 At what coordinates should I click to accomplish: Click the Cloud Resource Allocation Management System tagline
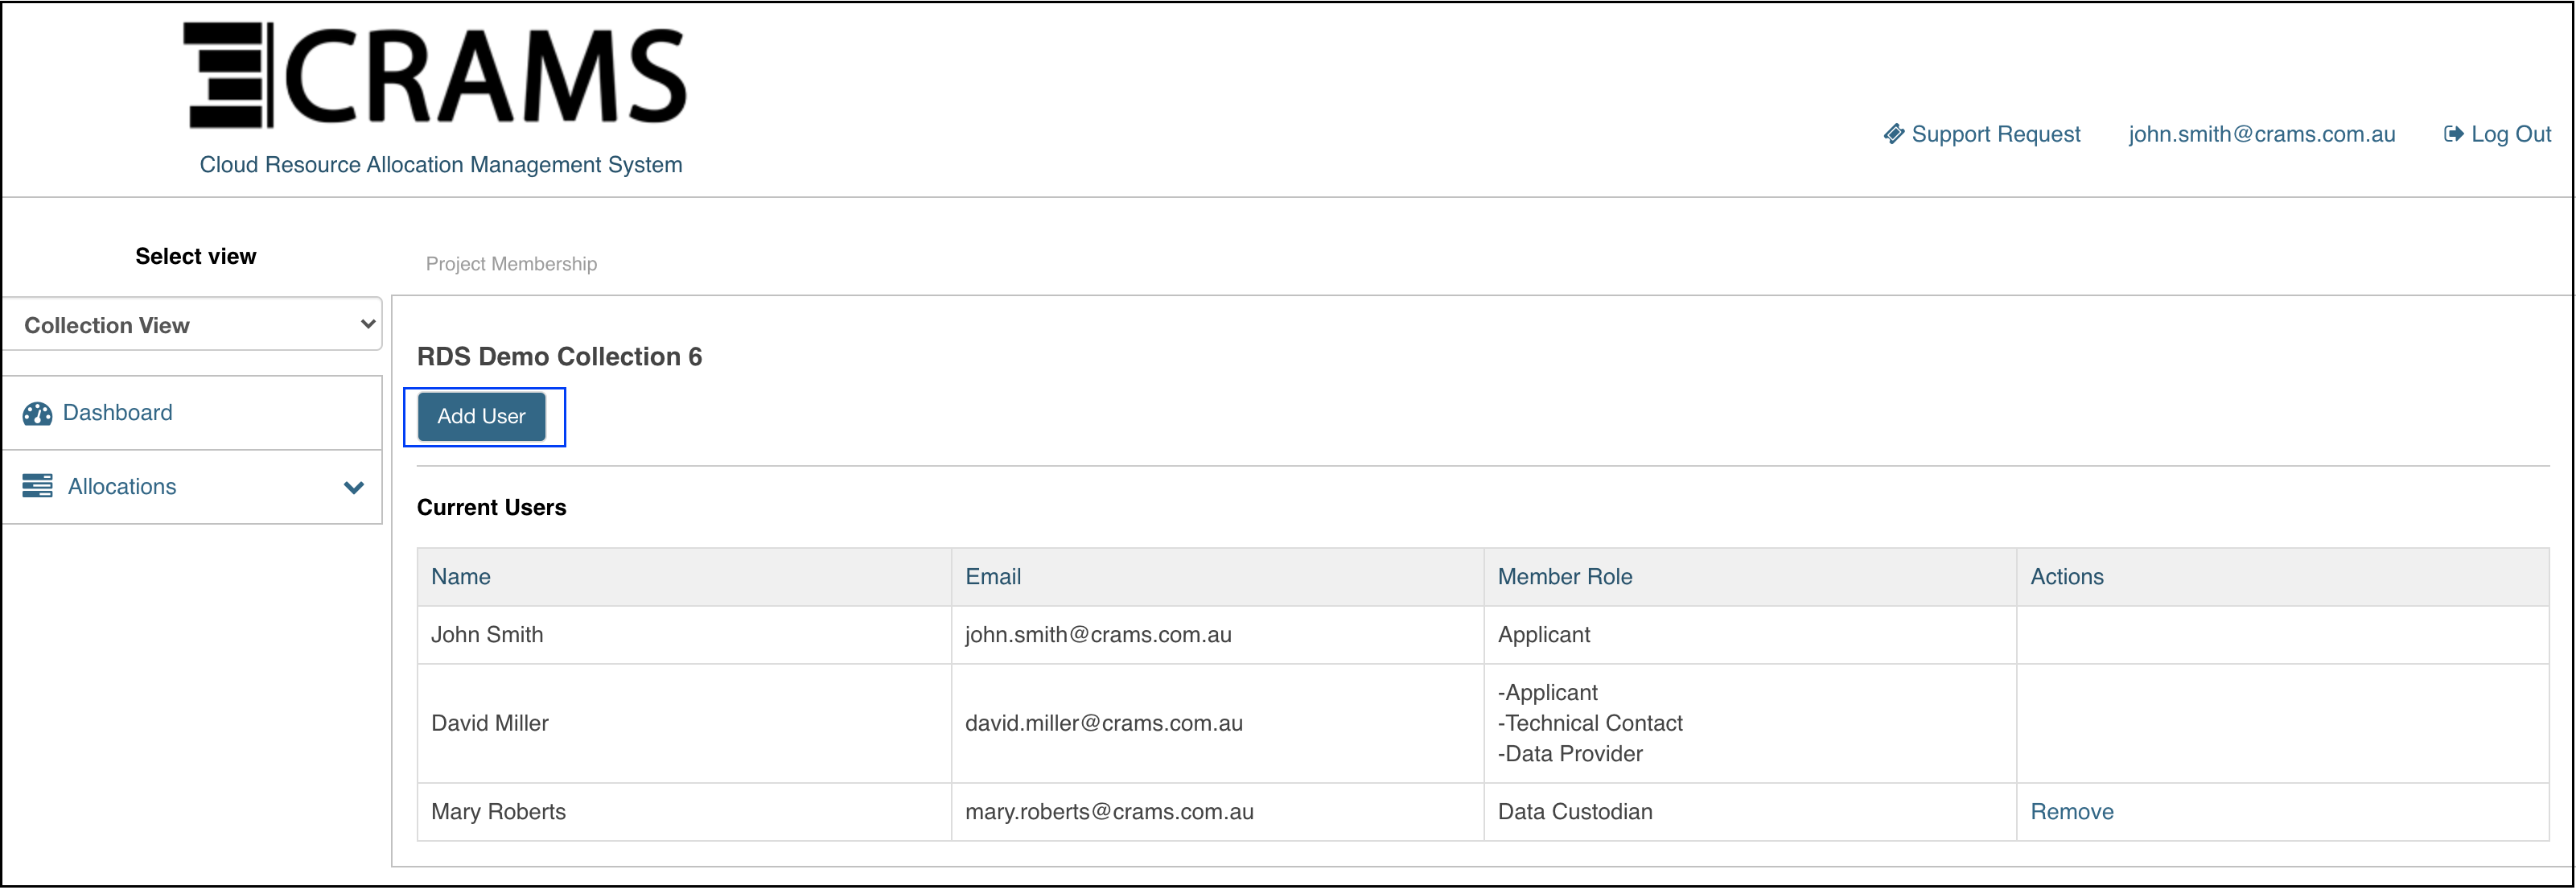(x=441, y=165)
